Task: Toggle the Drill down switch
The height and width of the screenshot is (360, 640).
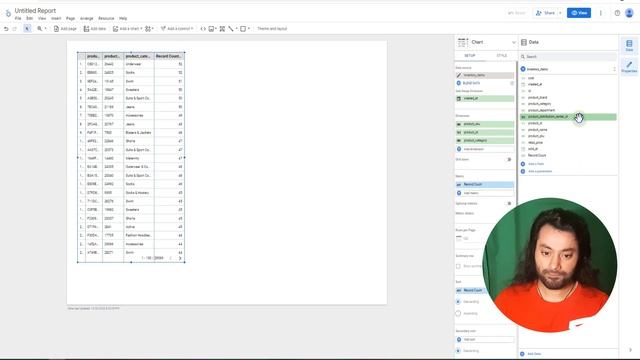Action: [508, 160]
